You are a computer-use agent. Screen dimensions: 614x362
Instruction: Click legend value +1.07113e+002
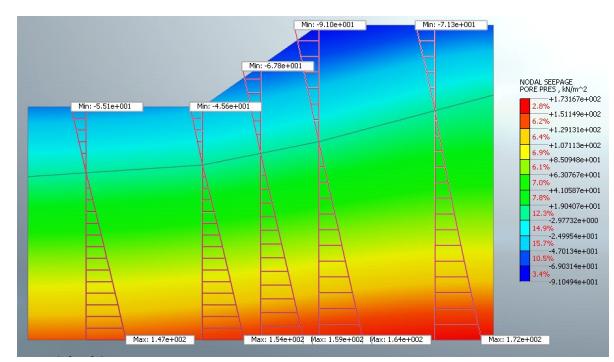574,145
